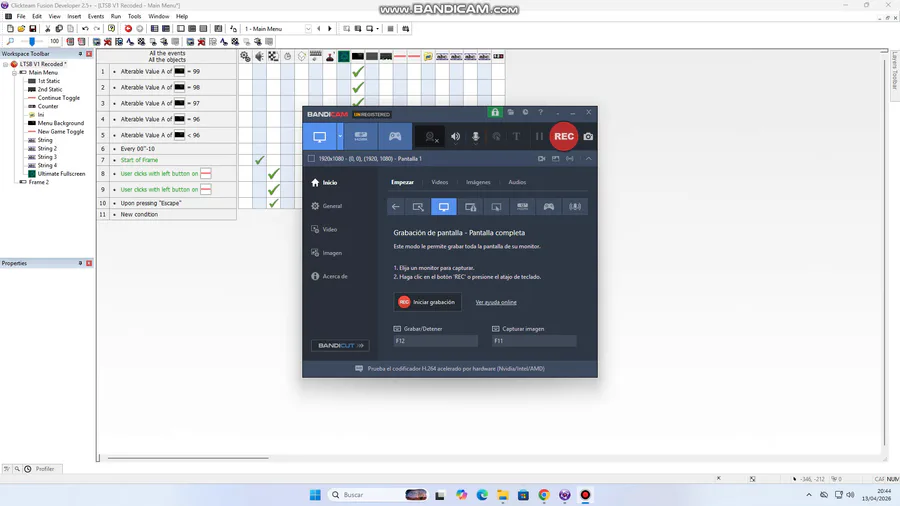The height and width of the screenshot is (506, 900).
Task: Select Bandicam screen recording mode button
Action: coord(320,137)
